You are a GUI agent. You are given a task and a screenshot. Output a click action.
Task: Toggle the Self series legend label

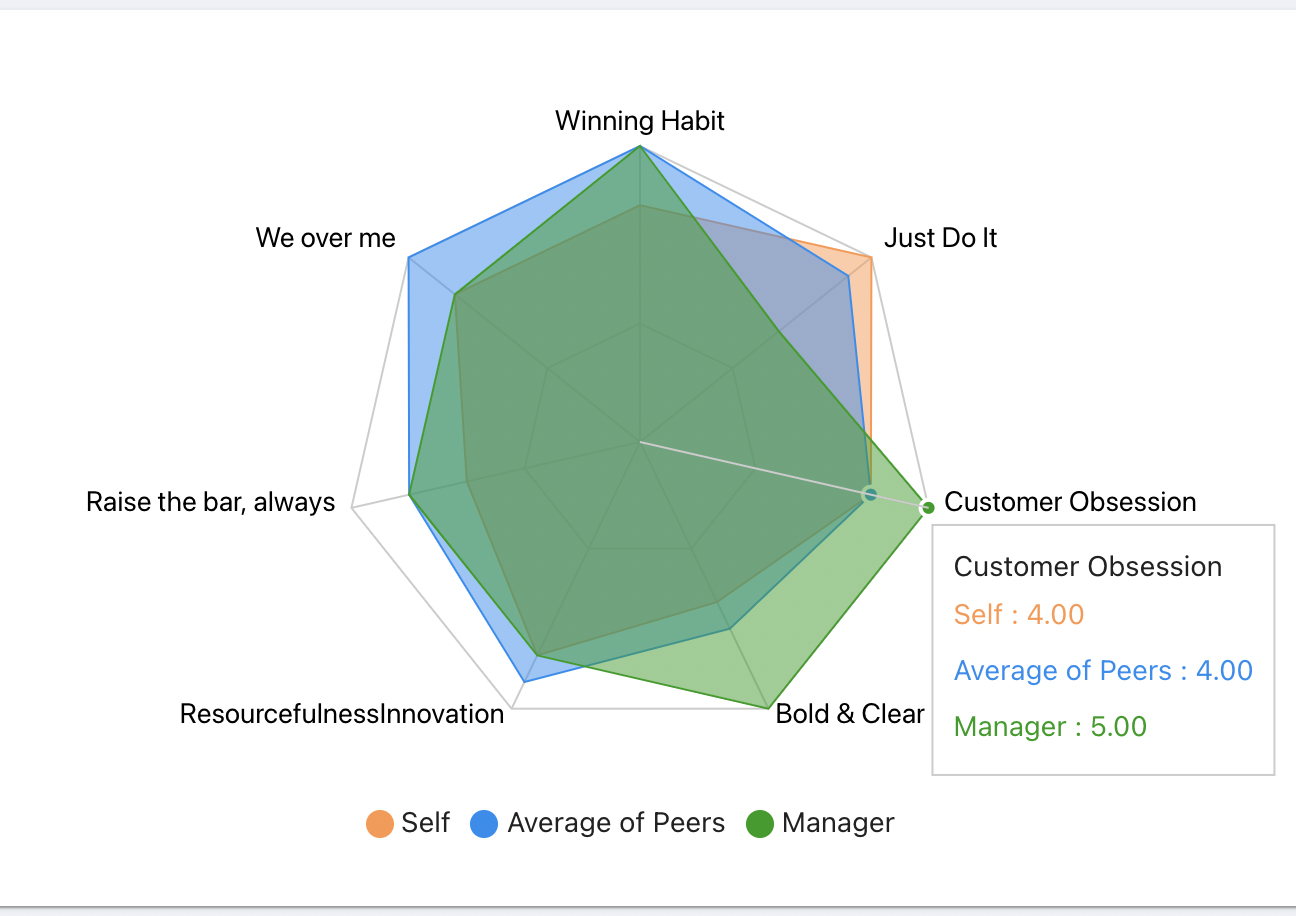(425, 823)
